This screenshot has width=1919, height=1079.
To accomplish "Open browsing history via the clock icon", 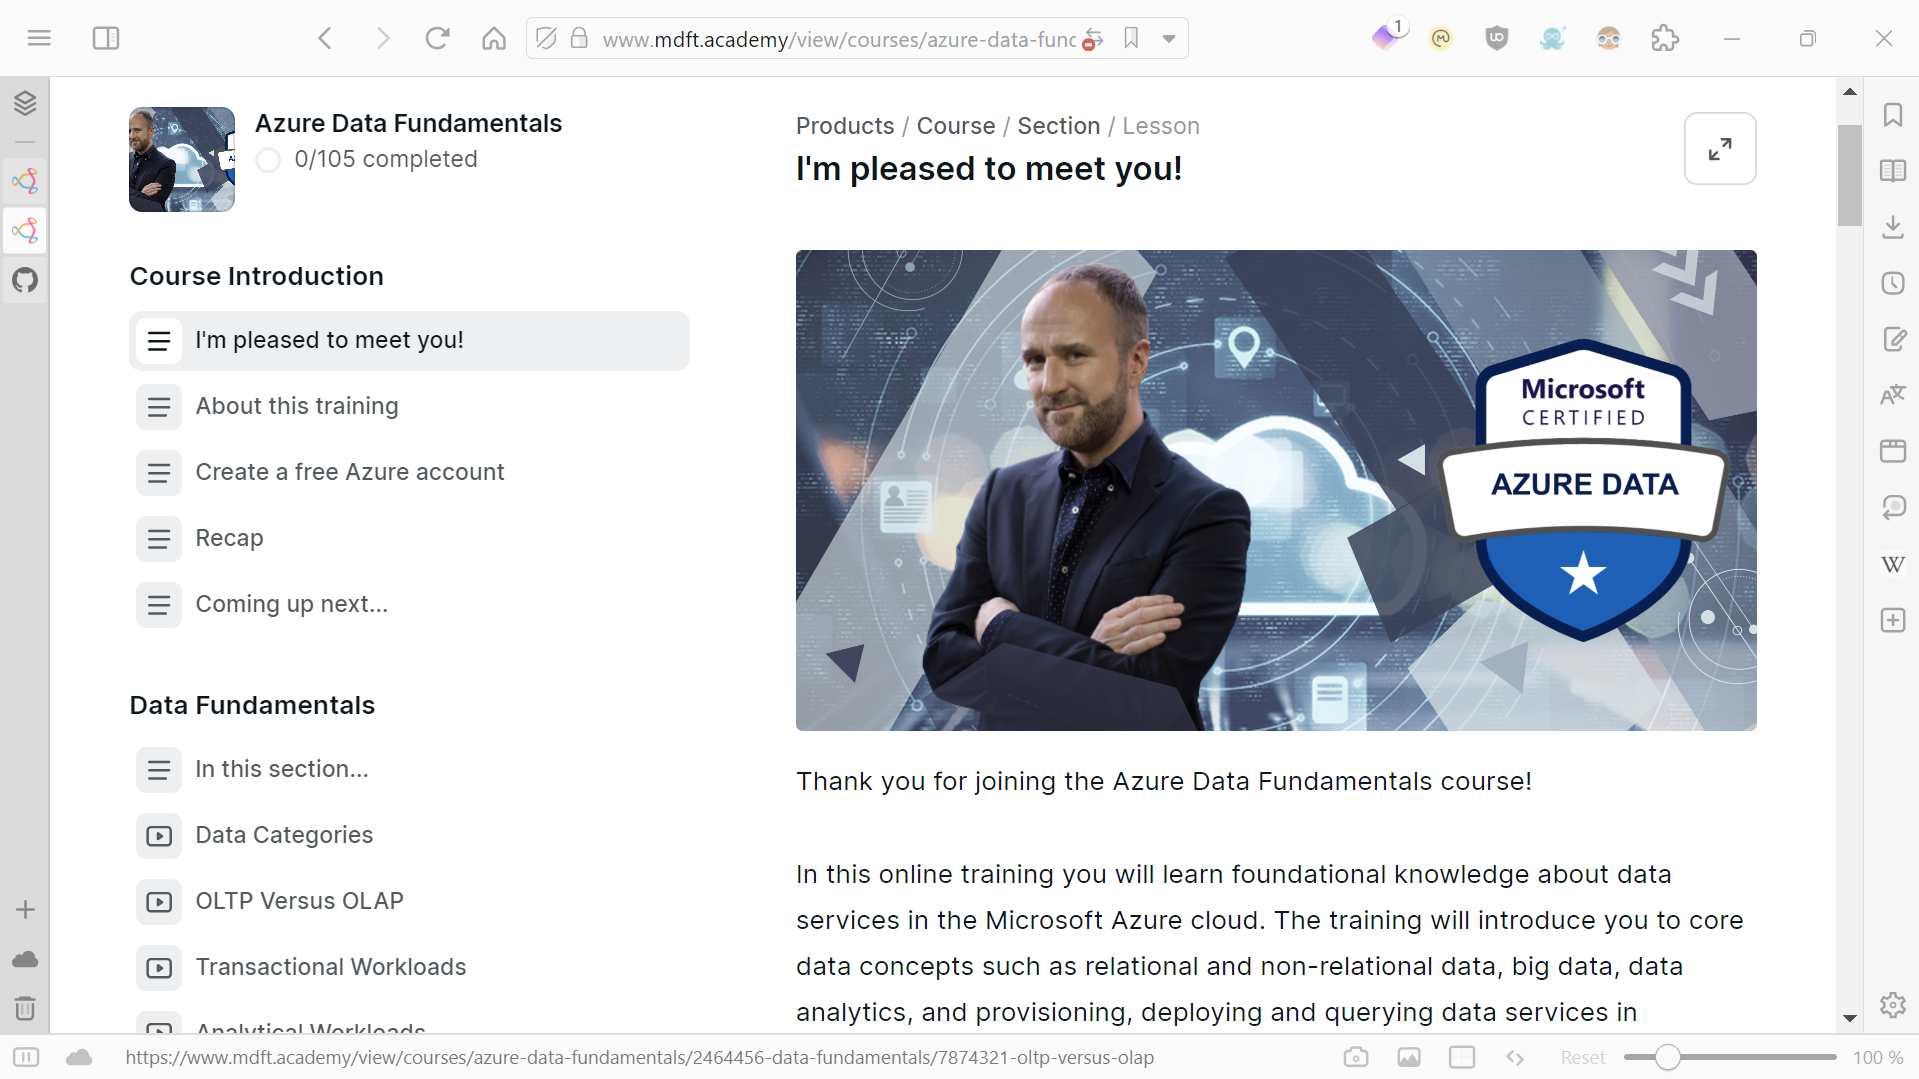I will point(1893,283).
